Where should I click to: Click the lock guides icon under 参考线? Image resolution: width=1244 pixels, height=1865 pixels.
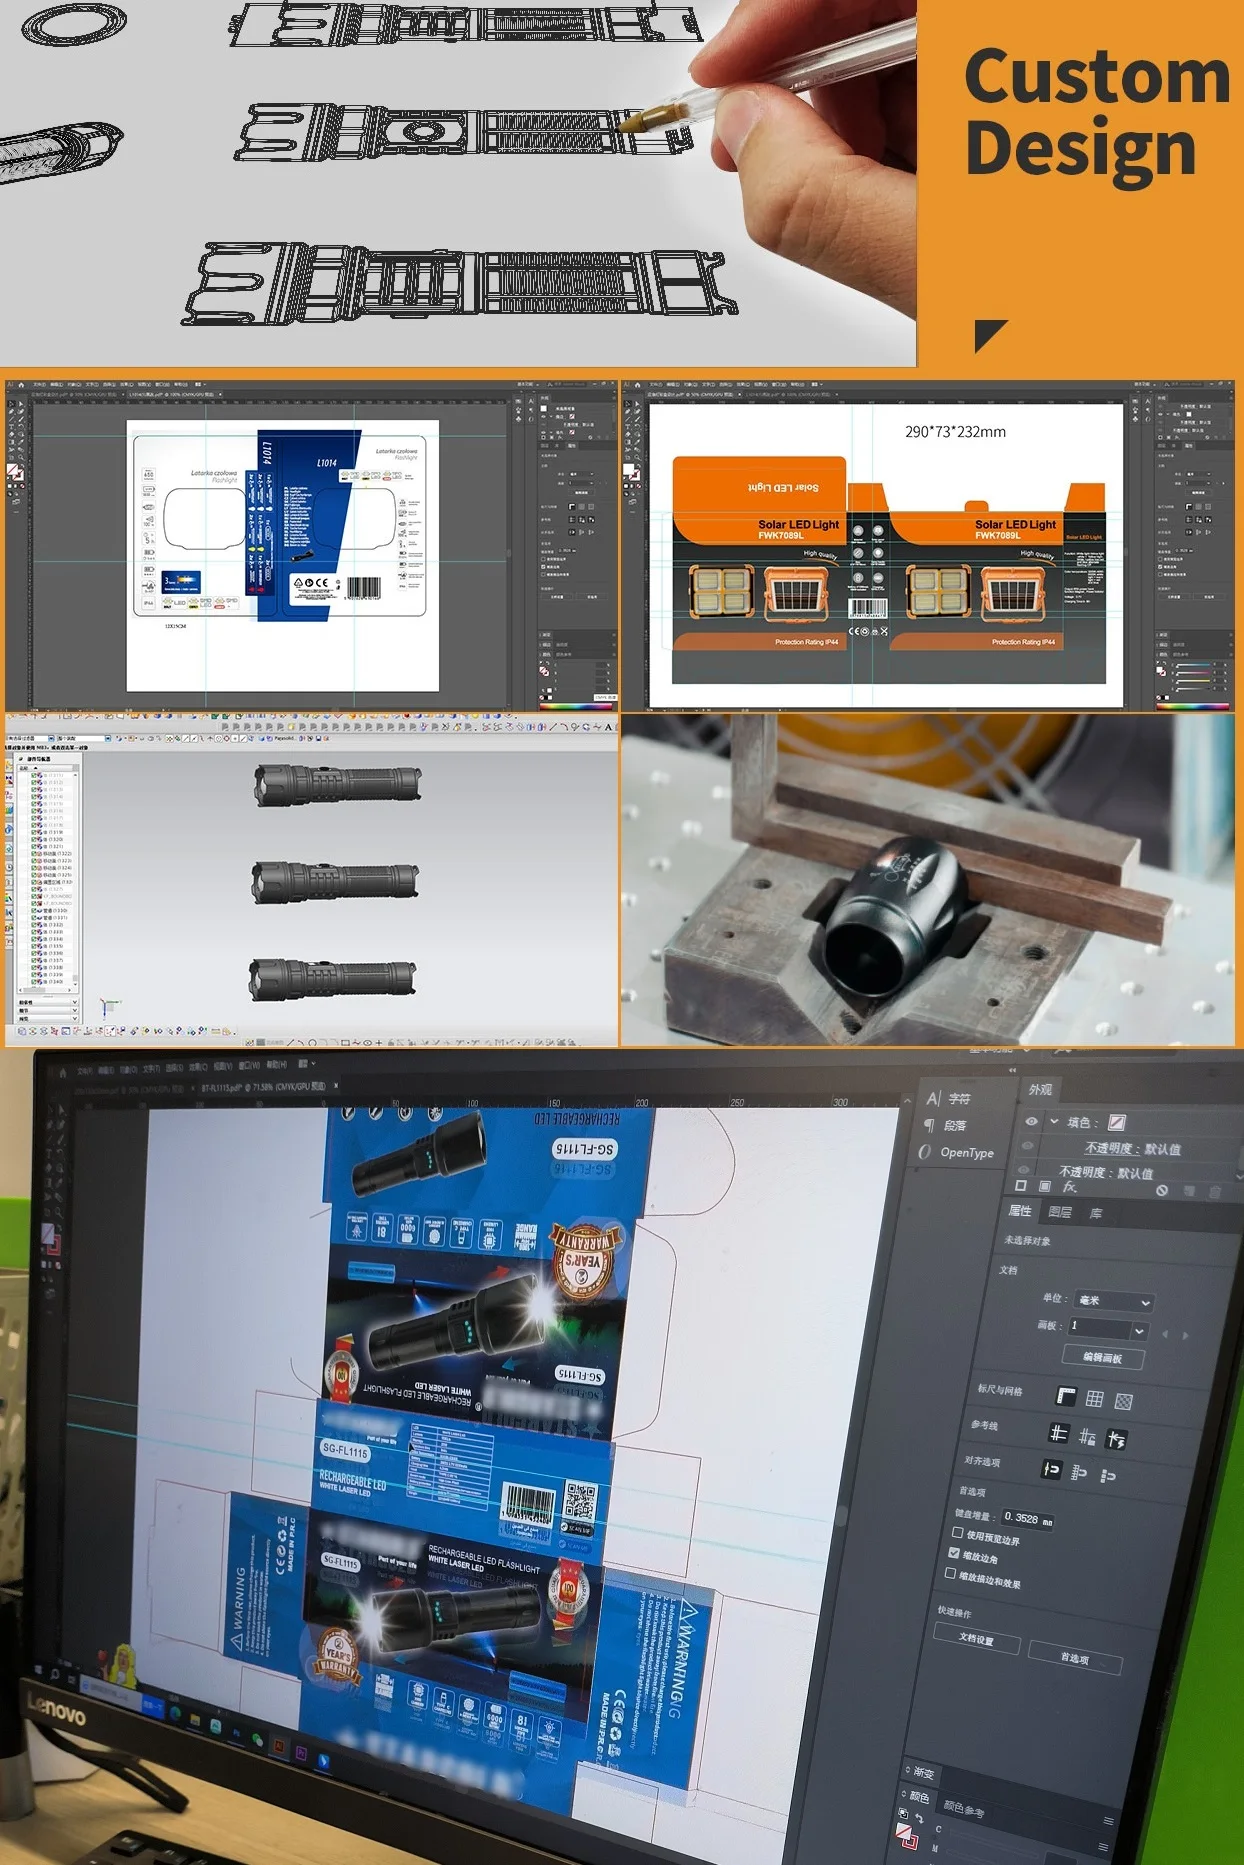coord(1087,1436)
